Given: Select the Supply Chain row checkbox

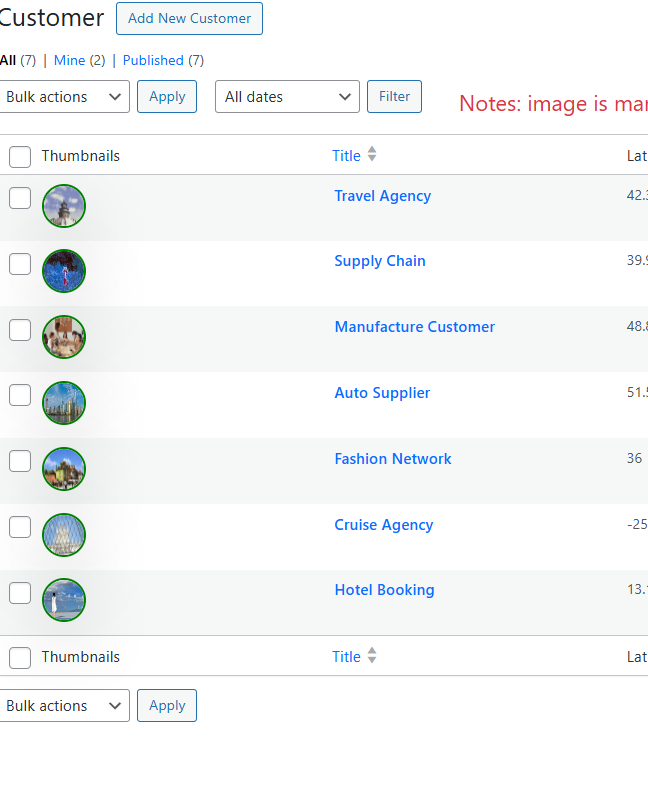Looking at the screenshot, I should click(20, 264).
